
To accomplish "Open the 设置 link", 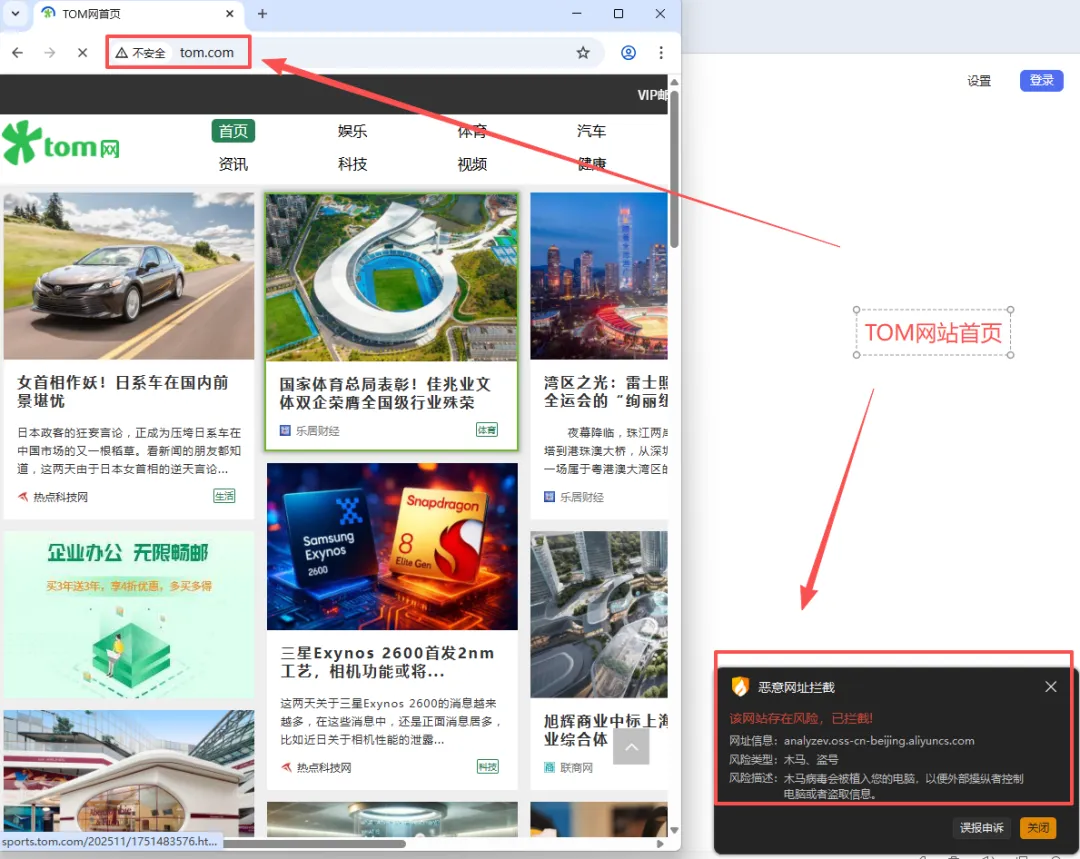I will (979, 81).
